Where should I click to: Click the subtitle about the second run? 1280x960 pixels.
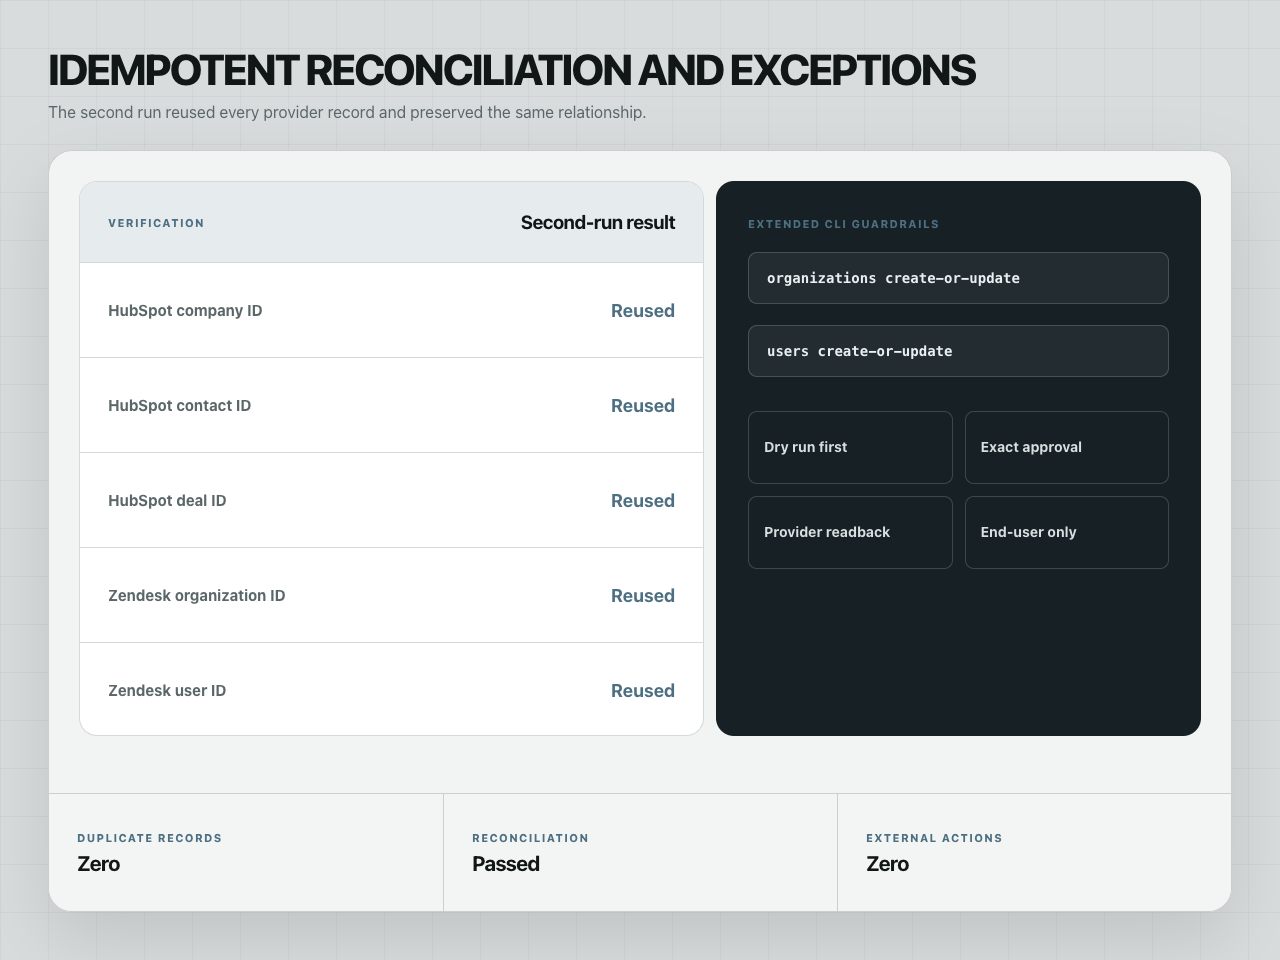pos(347,112)
